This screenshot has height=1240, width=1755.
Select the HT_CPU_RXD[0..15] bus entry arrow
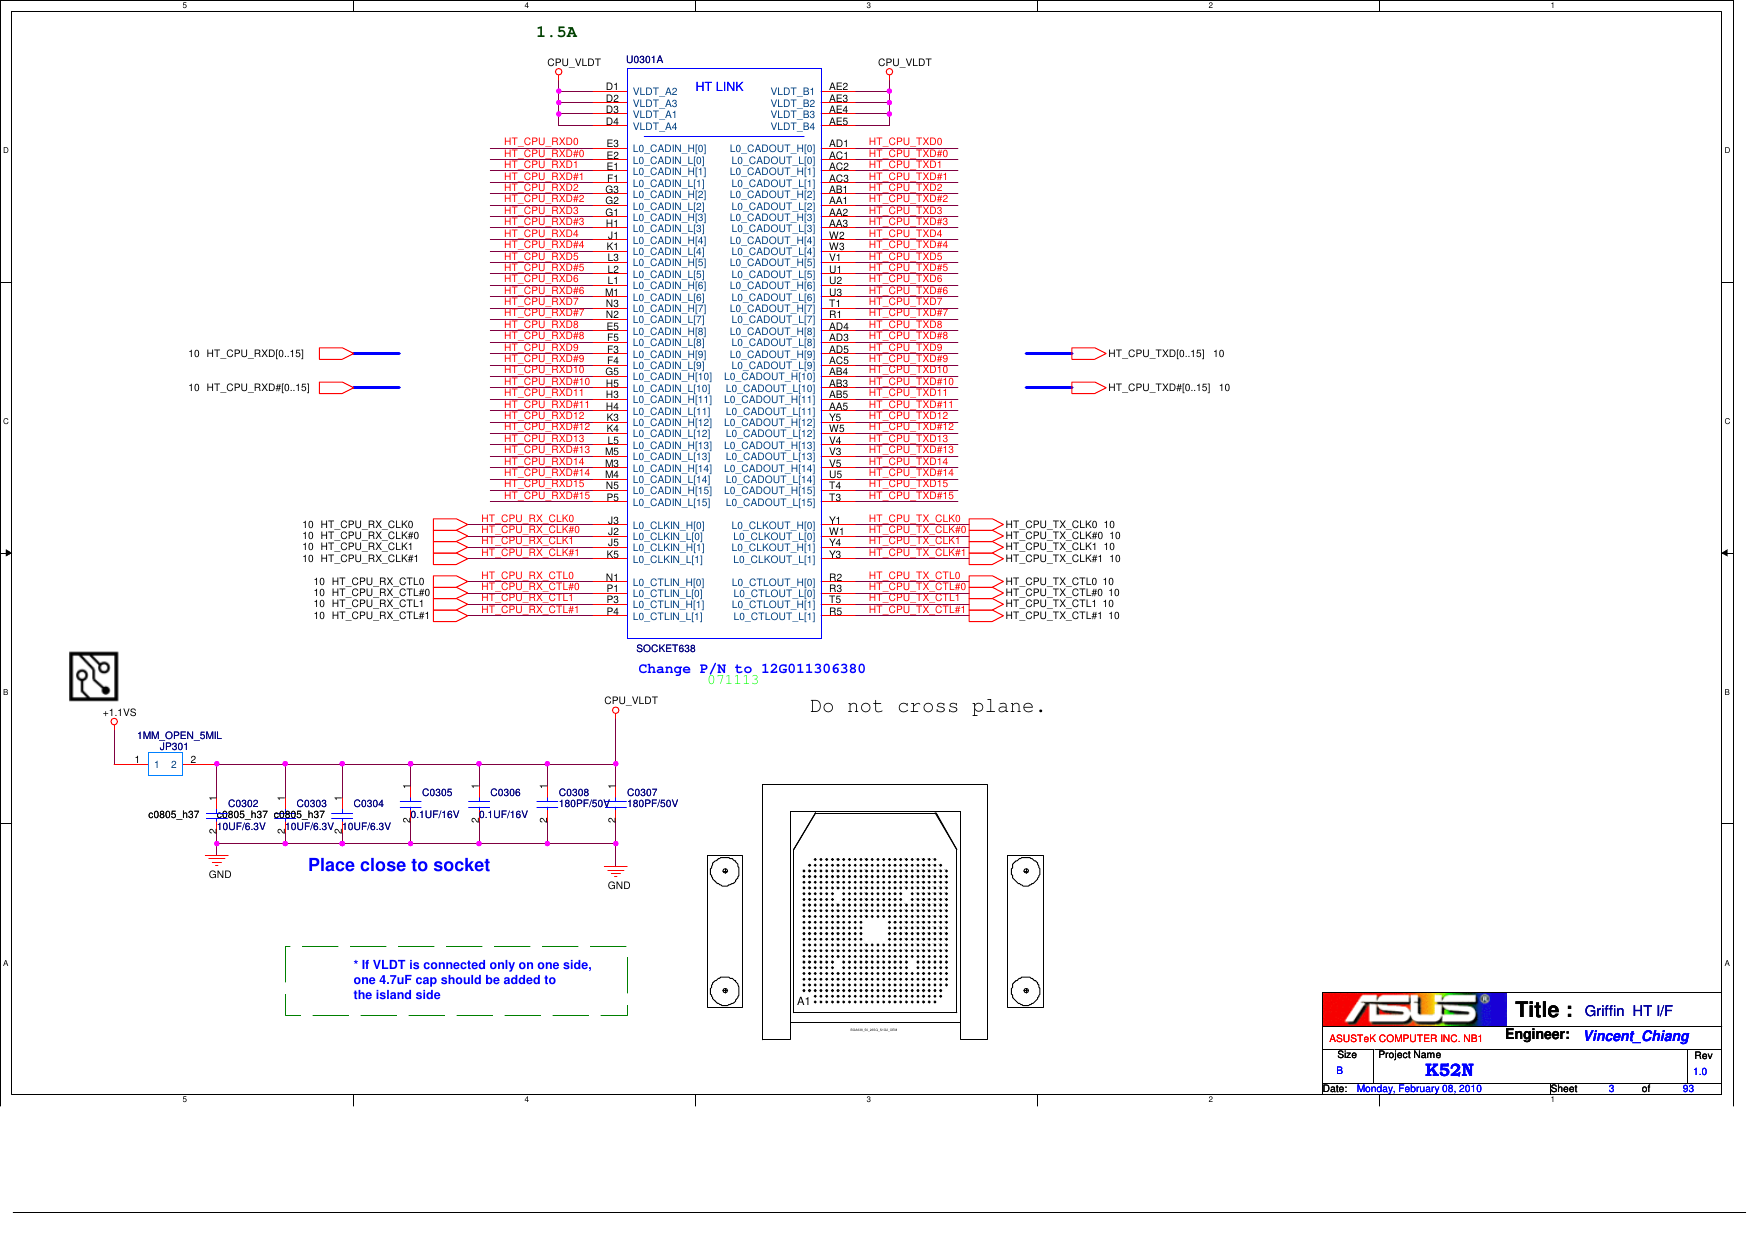click(333, 352)
